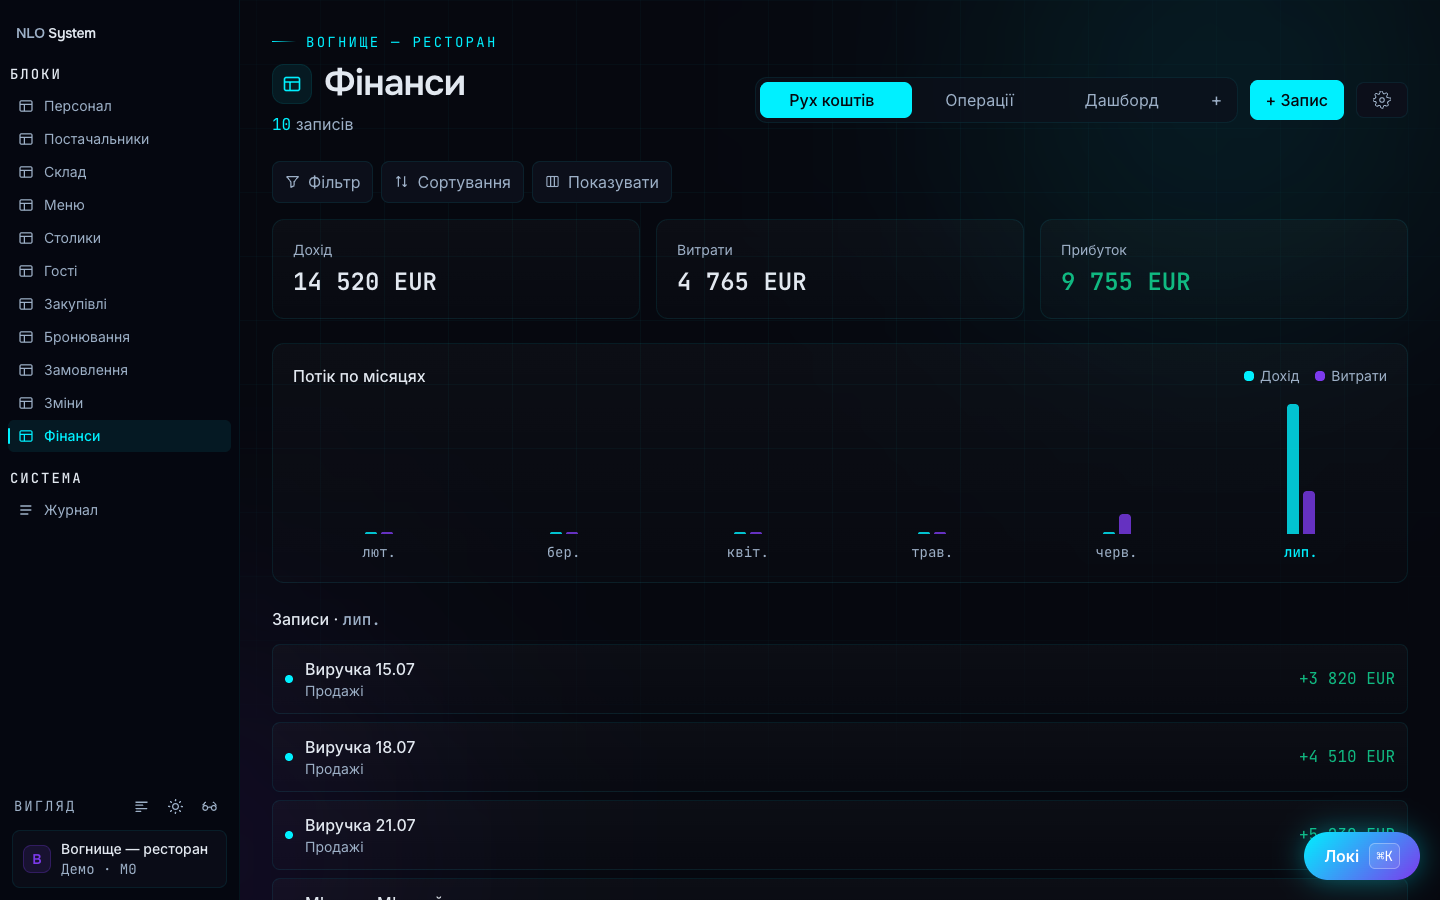The height and width of the screenshot is (900, 1440).
Task: Click the tall cyan лип. income bar
Action: pyautogui.click(x=1293, y=469)
